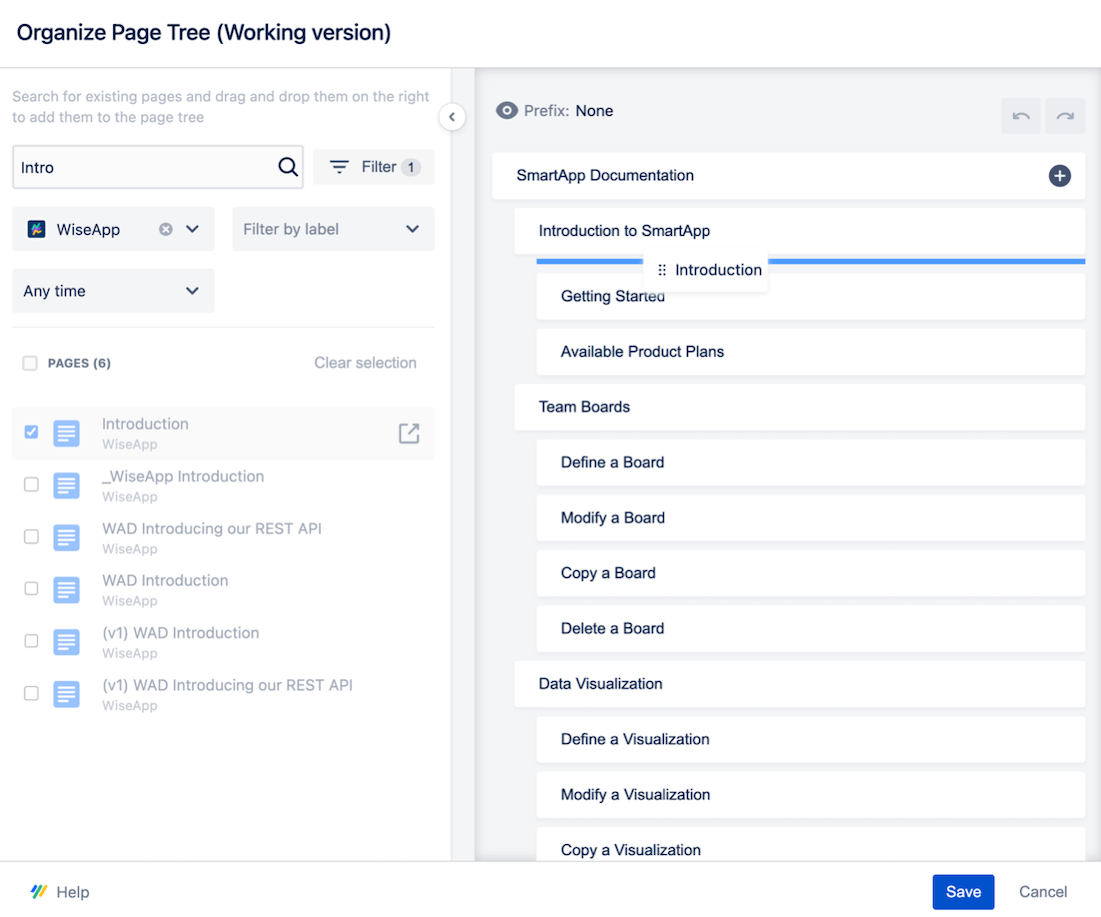Open the Any time dropdown
Screen dimensions: 1101x917
(112, 290)
